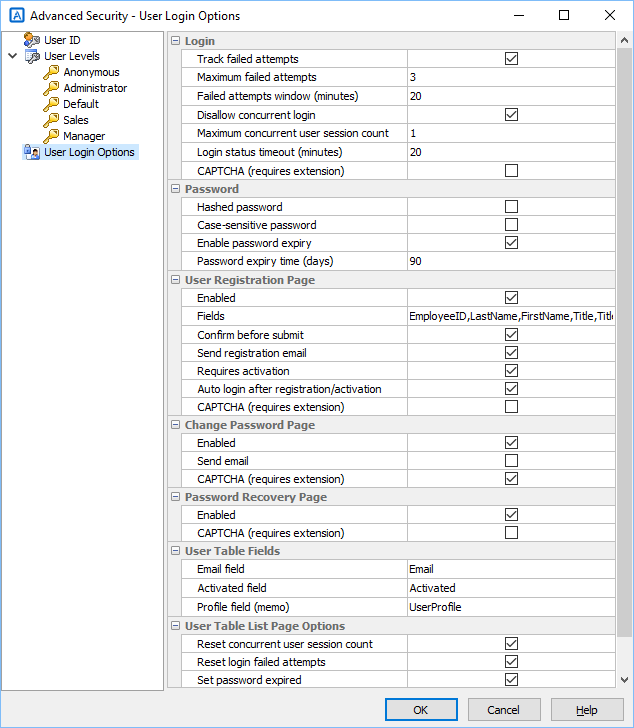Image resolution: width=634 pixels, height=728 pixels.
Task: Click the Default key icon
Action: pos(51,104)
